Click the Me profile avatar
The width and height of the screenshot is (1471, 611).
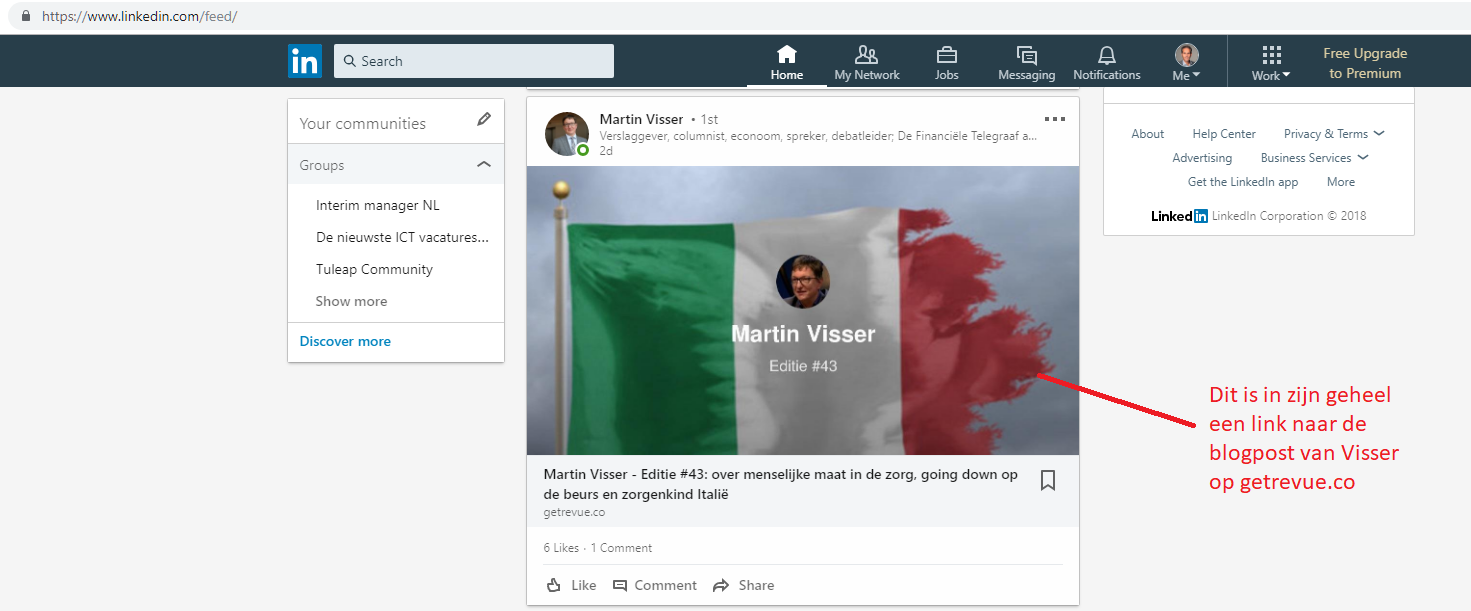1187,55
